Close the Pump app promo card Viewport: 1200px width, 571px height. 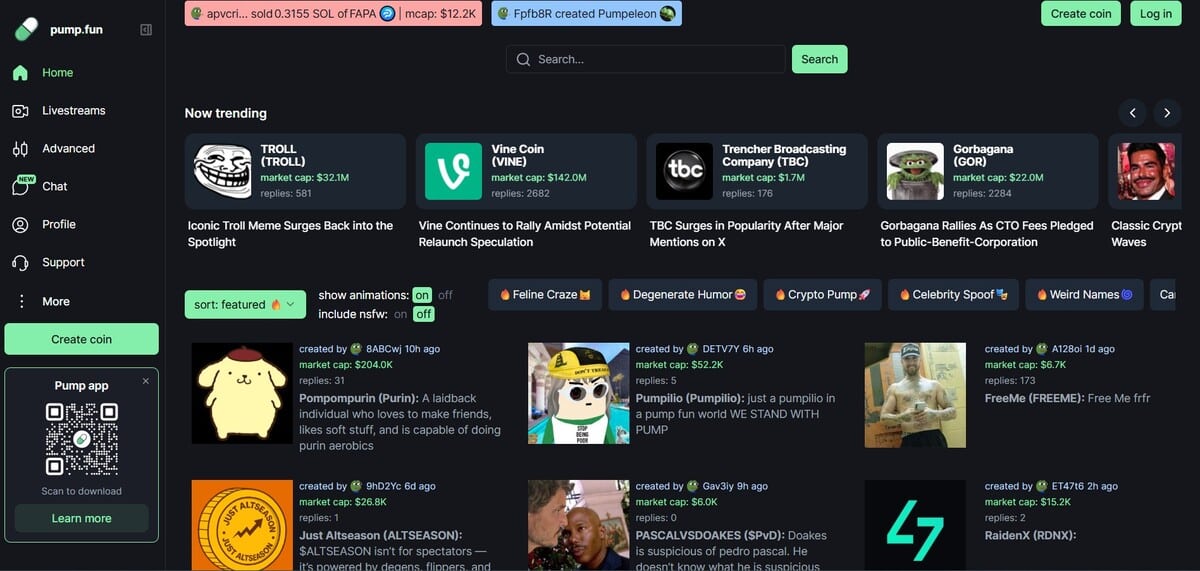[x=145, y=381]
